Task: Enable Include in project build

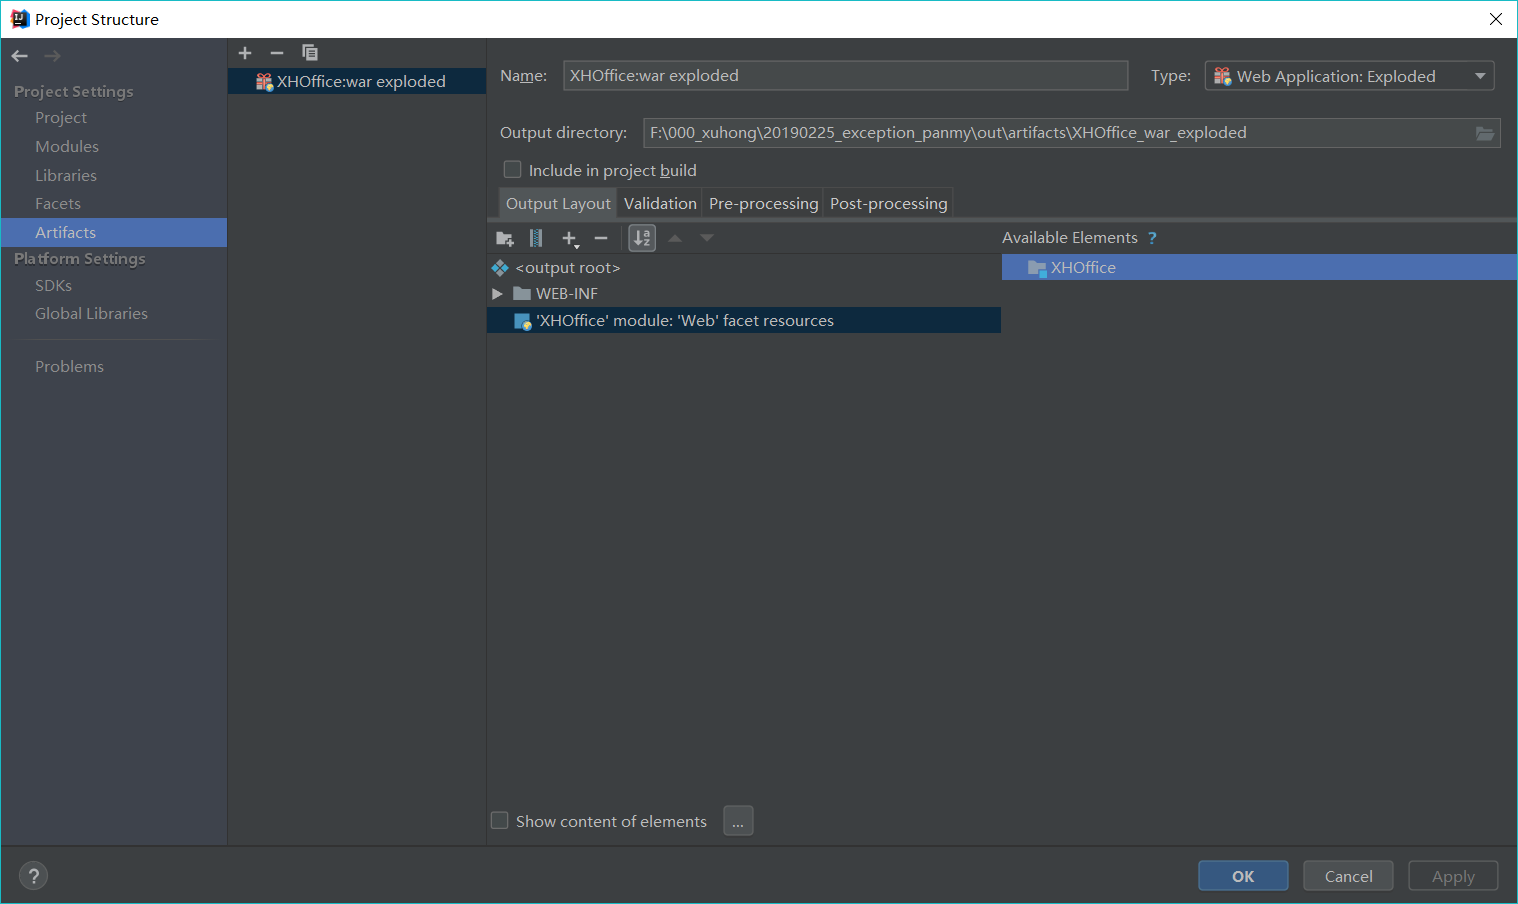Action: 513,170
